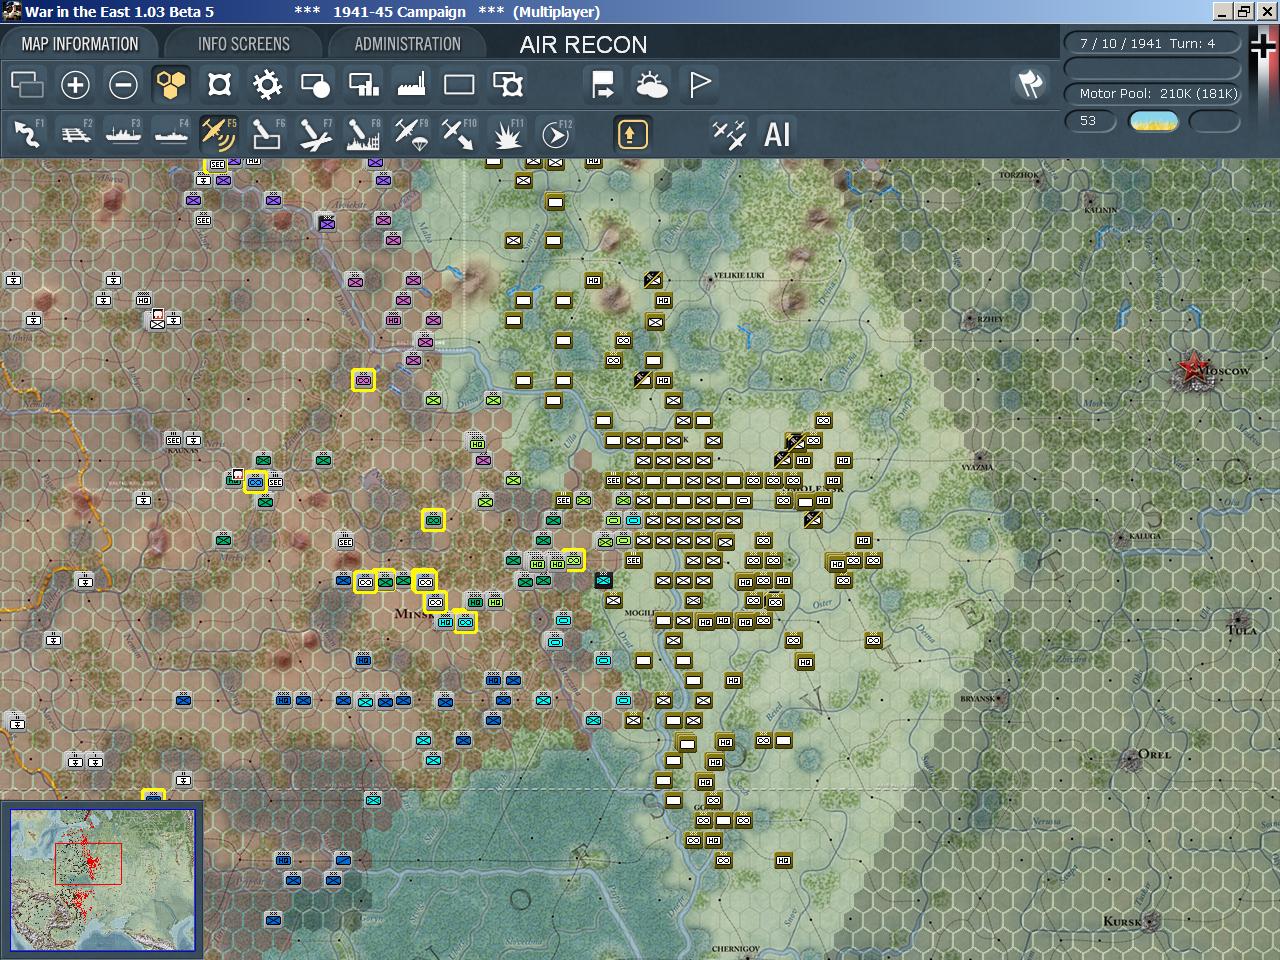Click the yellow up-arrow box icon

point(632,134)
